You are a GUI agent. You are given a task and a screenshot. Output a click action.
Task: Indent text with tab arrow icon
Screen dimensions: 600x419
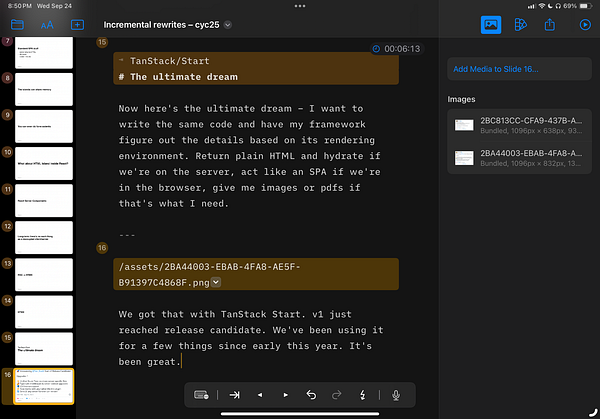point(235,395)
